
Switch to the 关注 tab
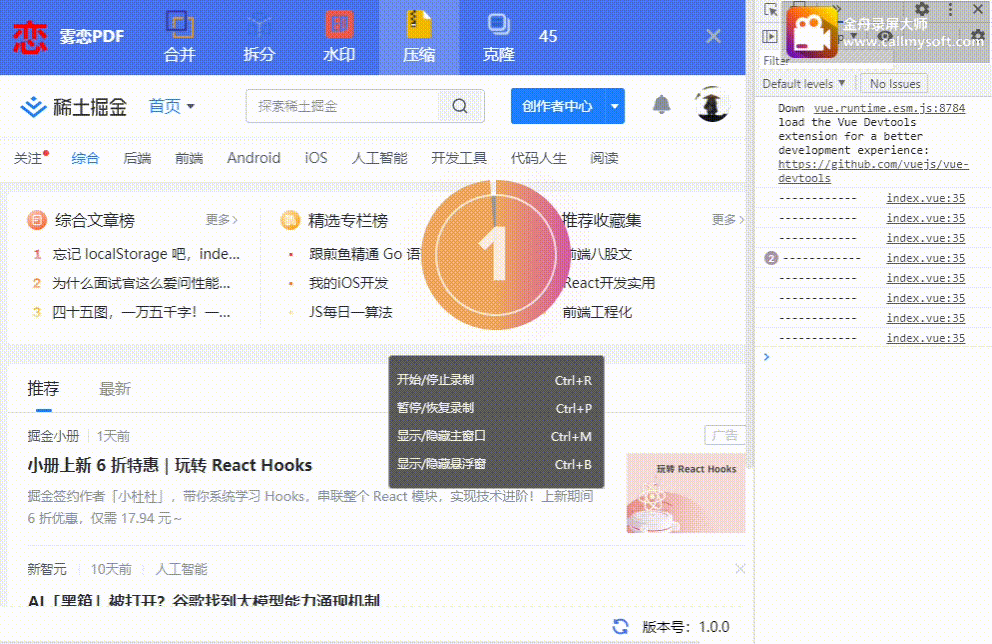pyautogui.click(x=28, y=158)
